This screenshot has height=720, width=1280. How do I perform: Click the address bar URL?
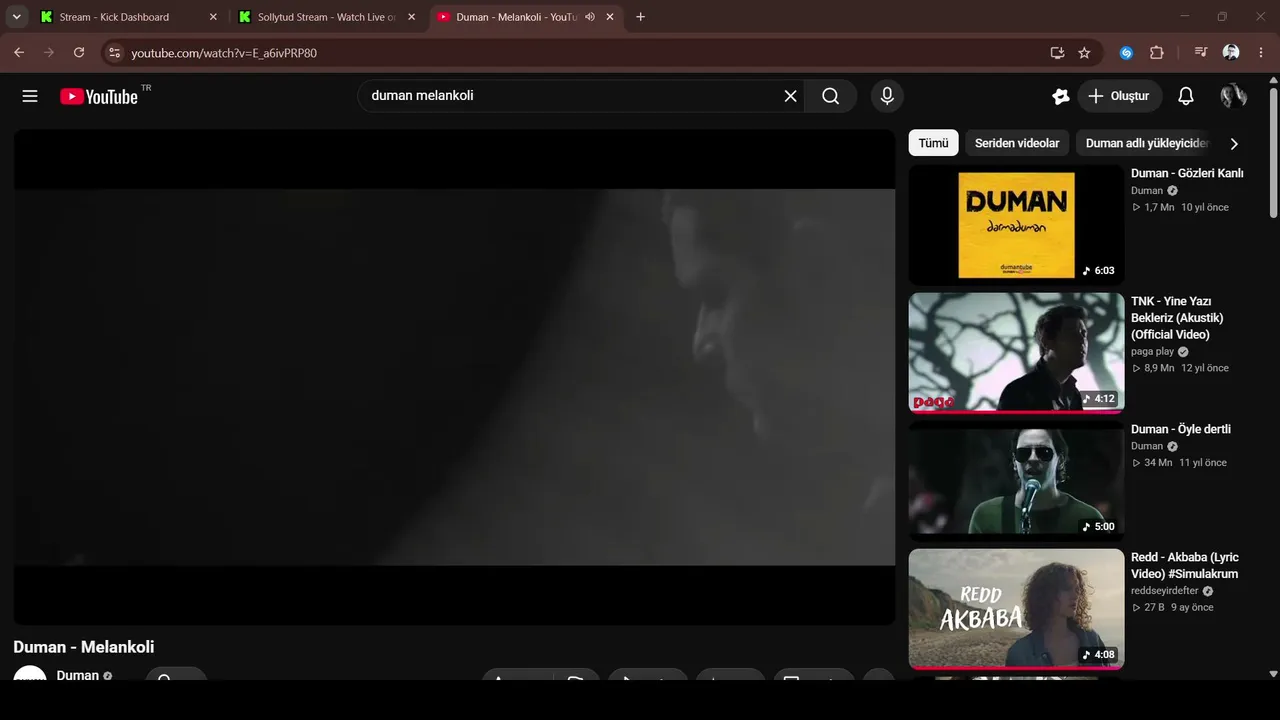click(224, 53)
